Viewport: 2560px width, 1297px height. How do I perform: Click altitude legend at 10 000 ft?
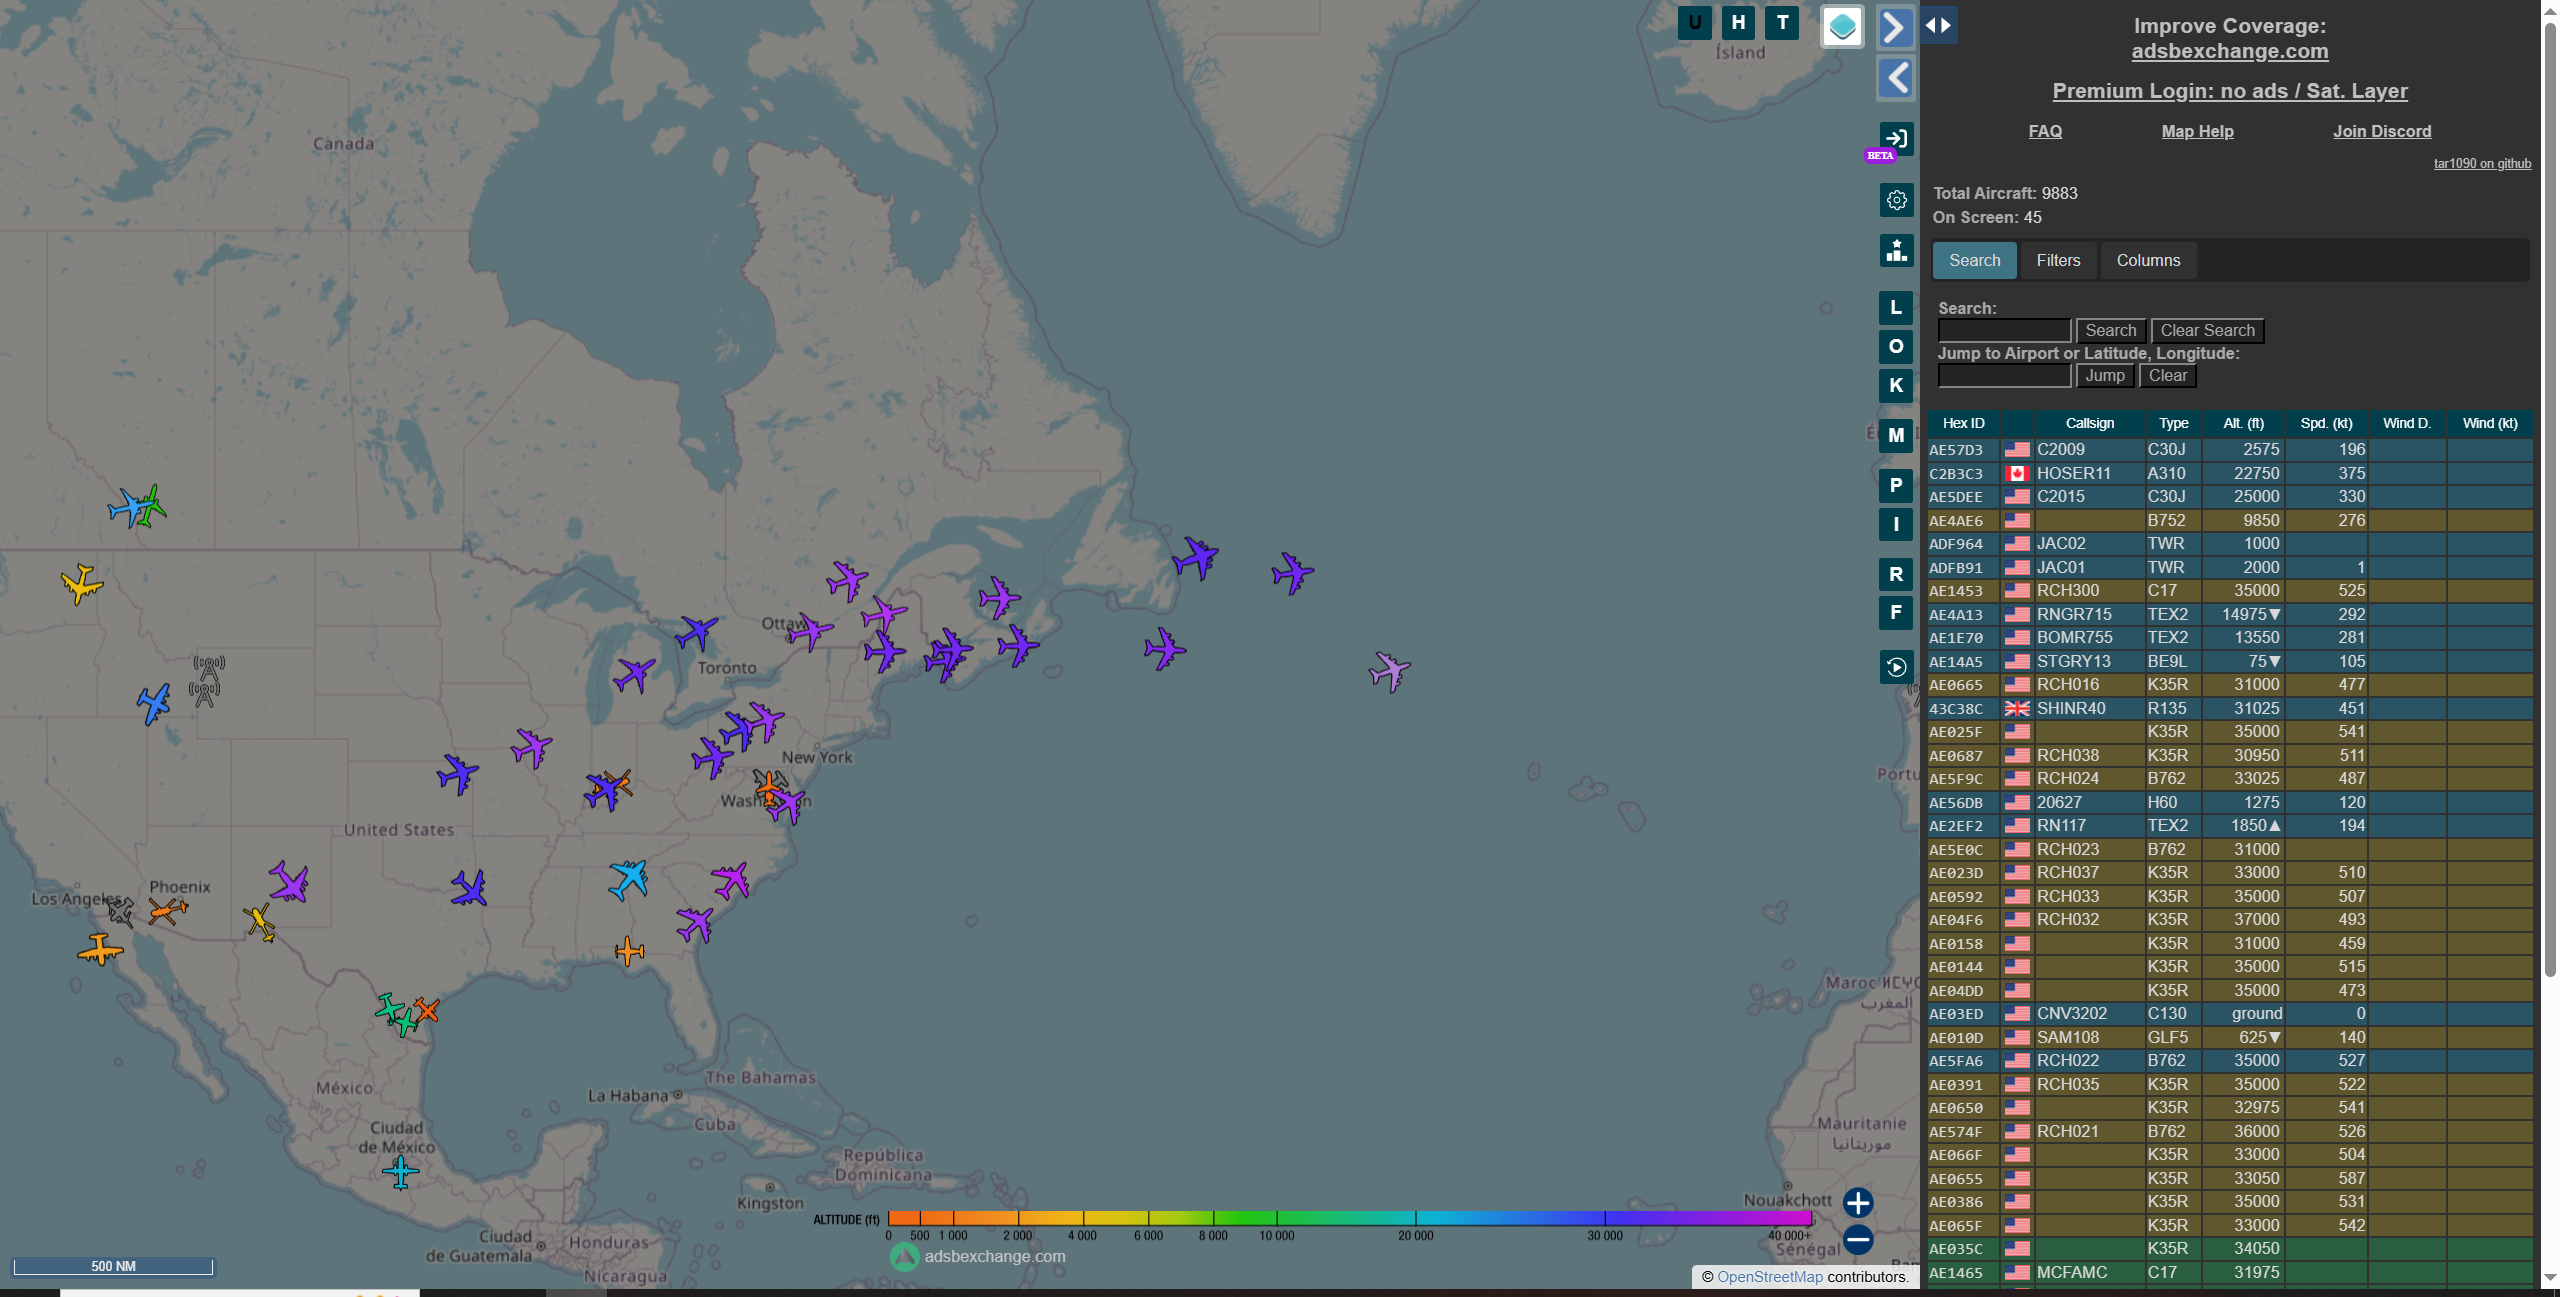point(1276,1218)
